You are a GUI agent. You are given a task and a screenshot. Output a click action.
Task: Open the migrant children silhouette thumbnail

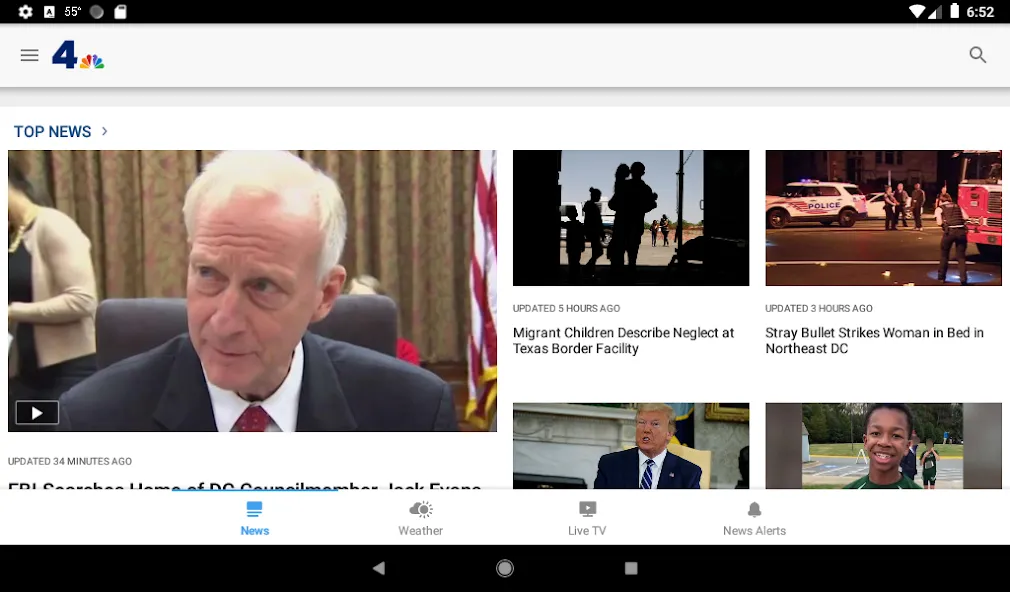[x=631, y=218]
